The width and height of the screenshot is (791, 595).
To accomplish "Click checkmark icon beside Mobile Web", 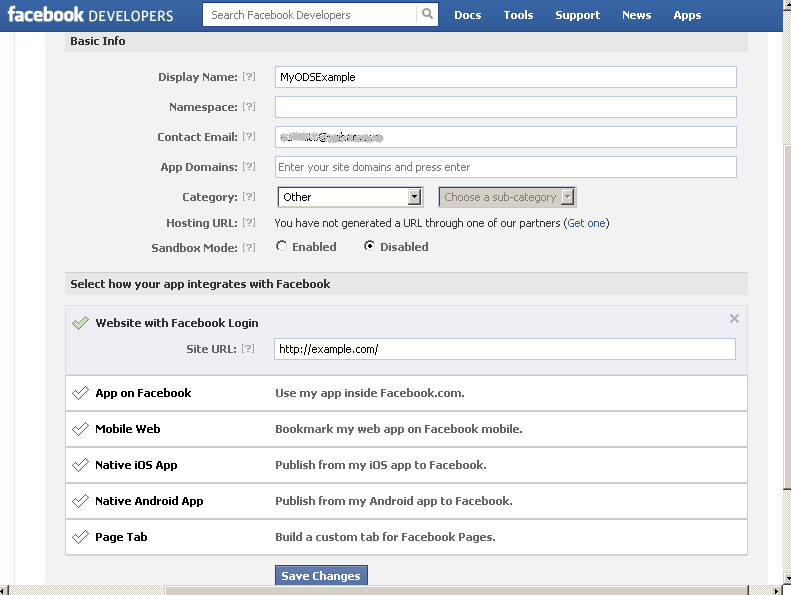I will (80, 429).
